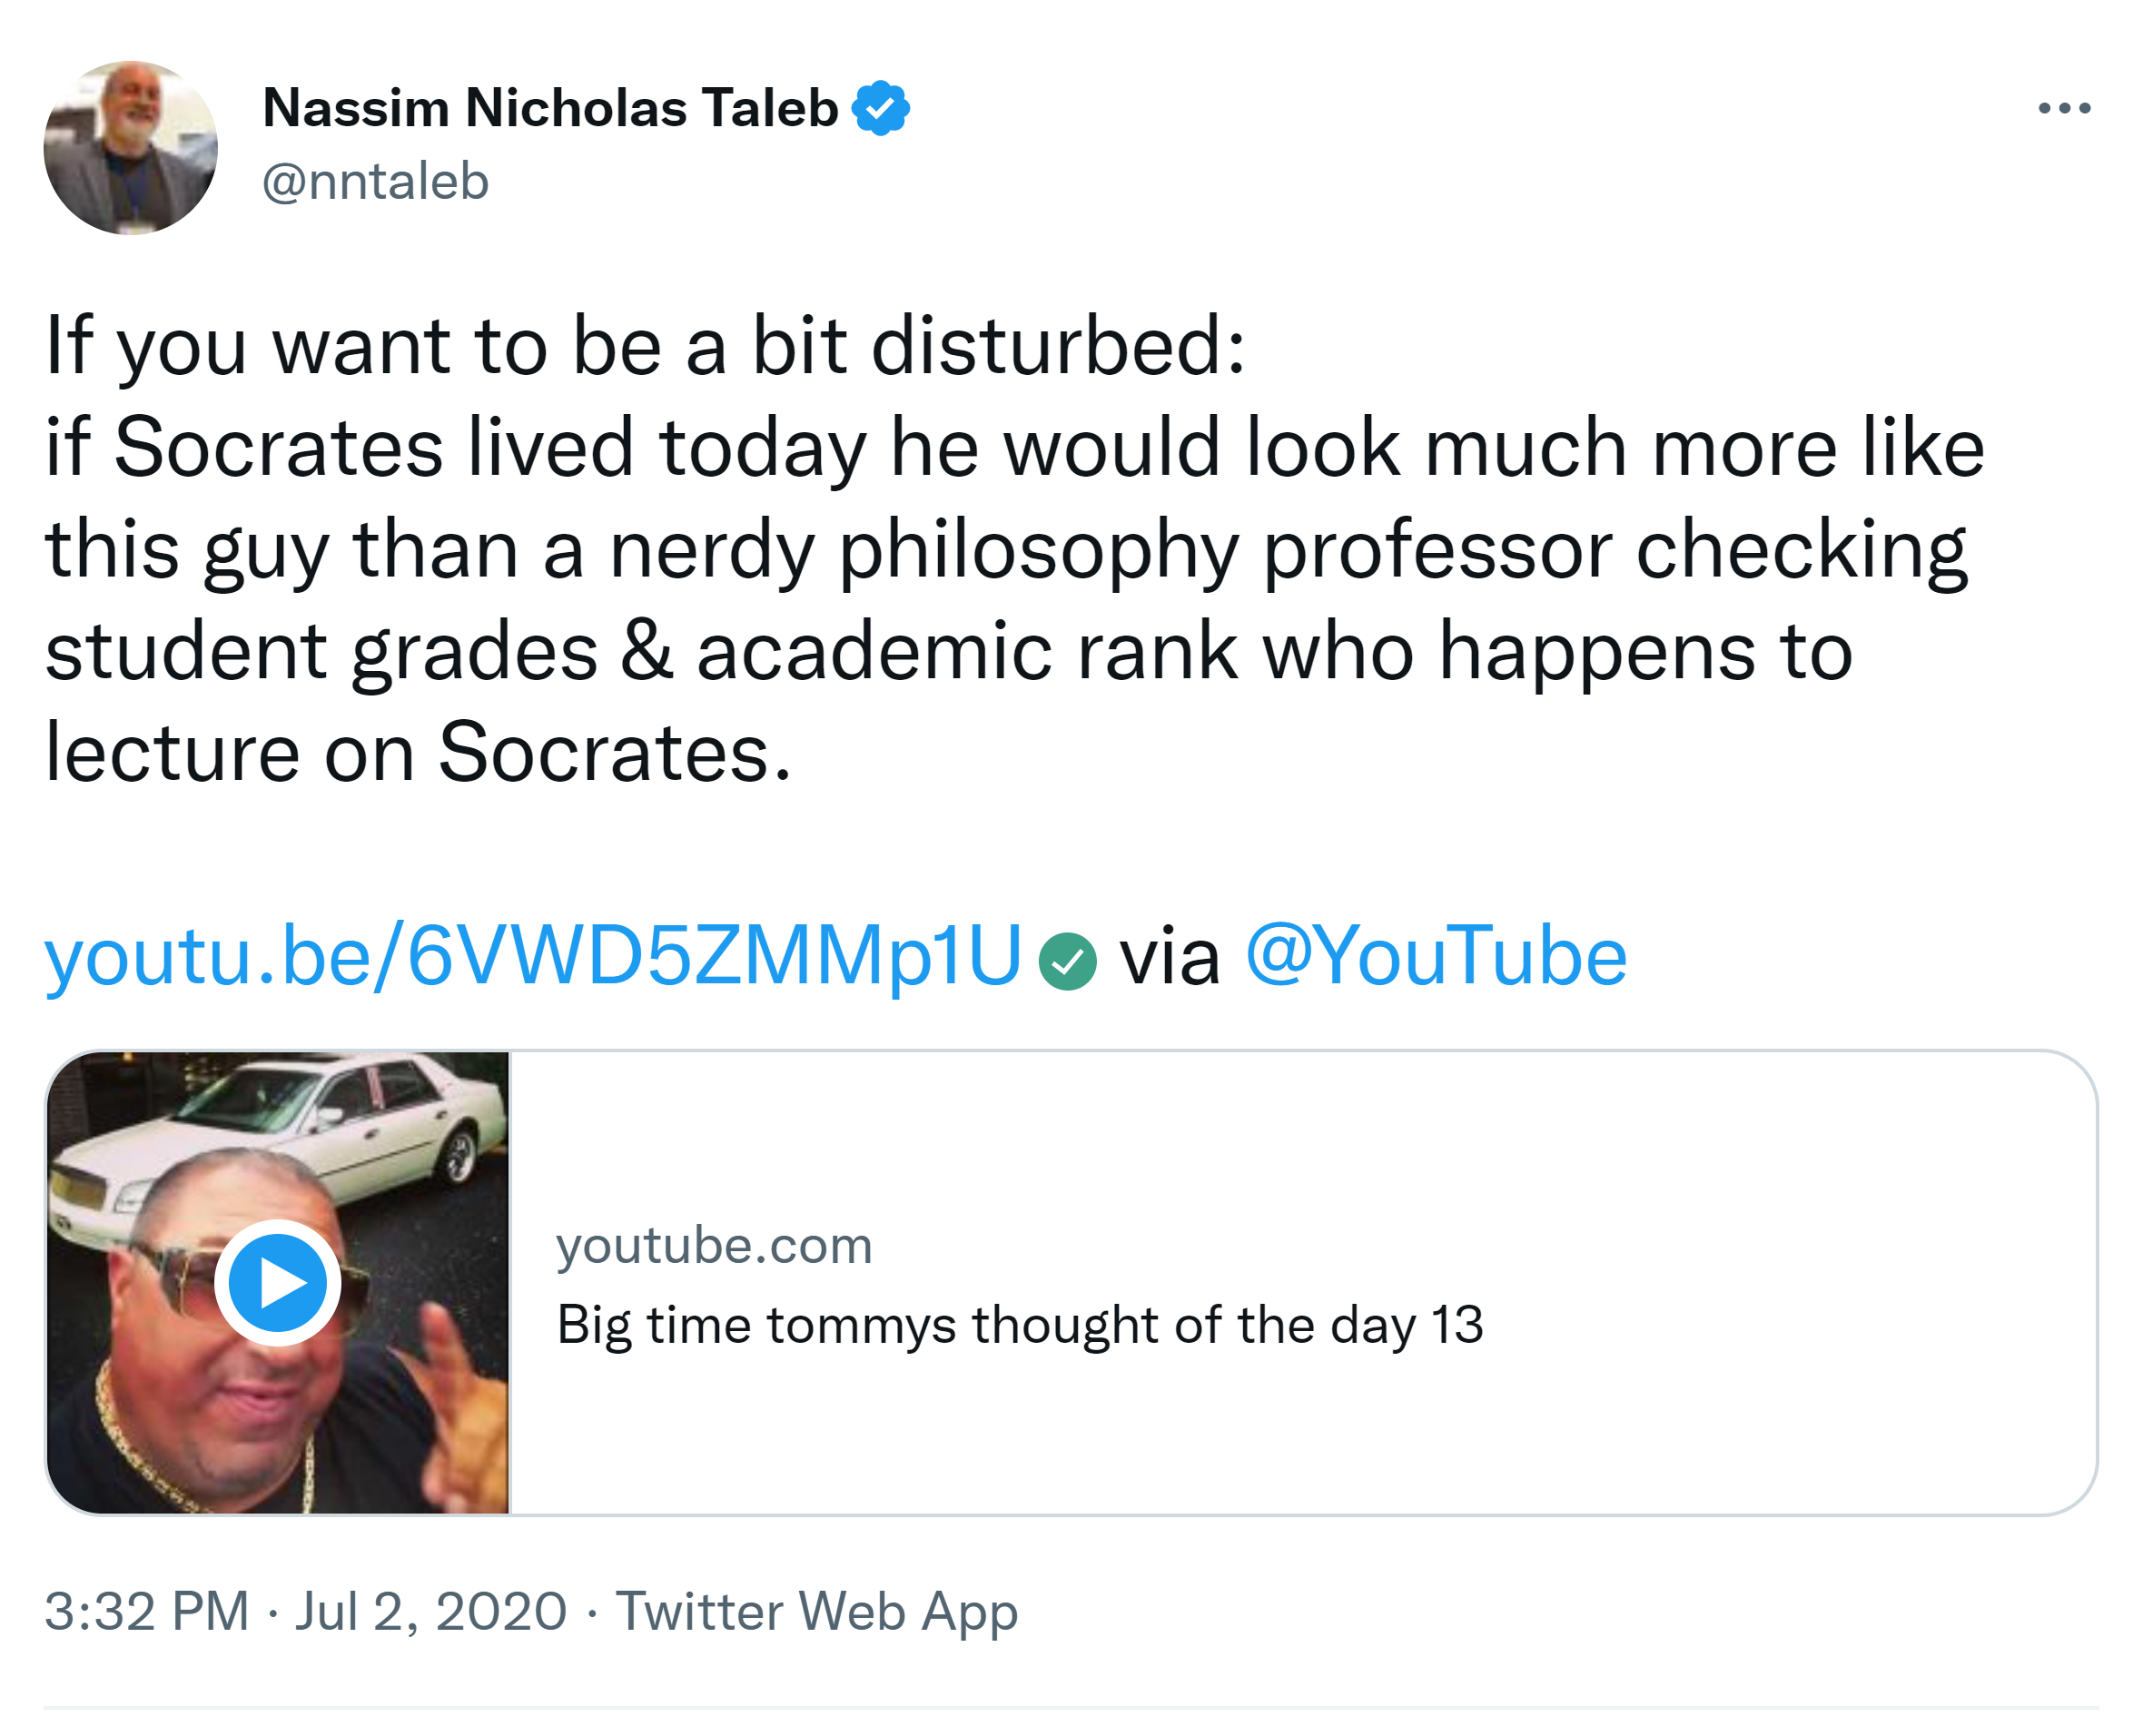Open the 'Big time tommys thought' card title
The width and height of the screenshot is (2143, 1736).
pyautogui.click(x=1019, y=1325)
